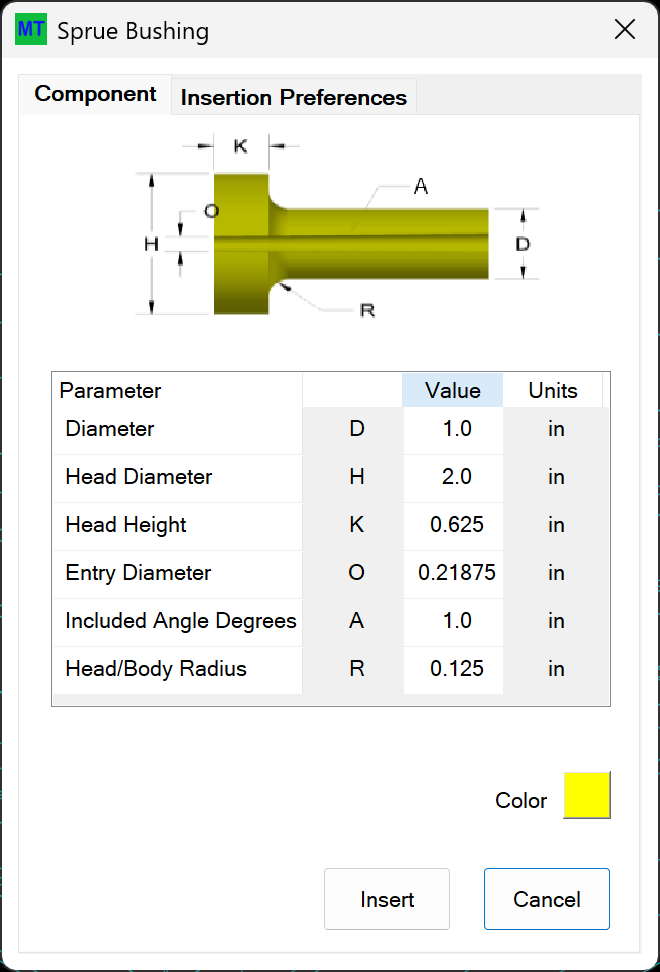The height and width of the screenshot is (972, 660).
Task: Edit the Head Height value 0.625
Action: [453, 525]
